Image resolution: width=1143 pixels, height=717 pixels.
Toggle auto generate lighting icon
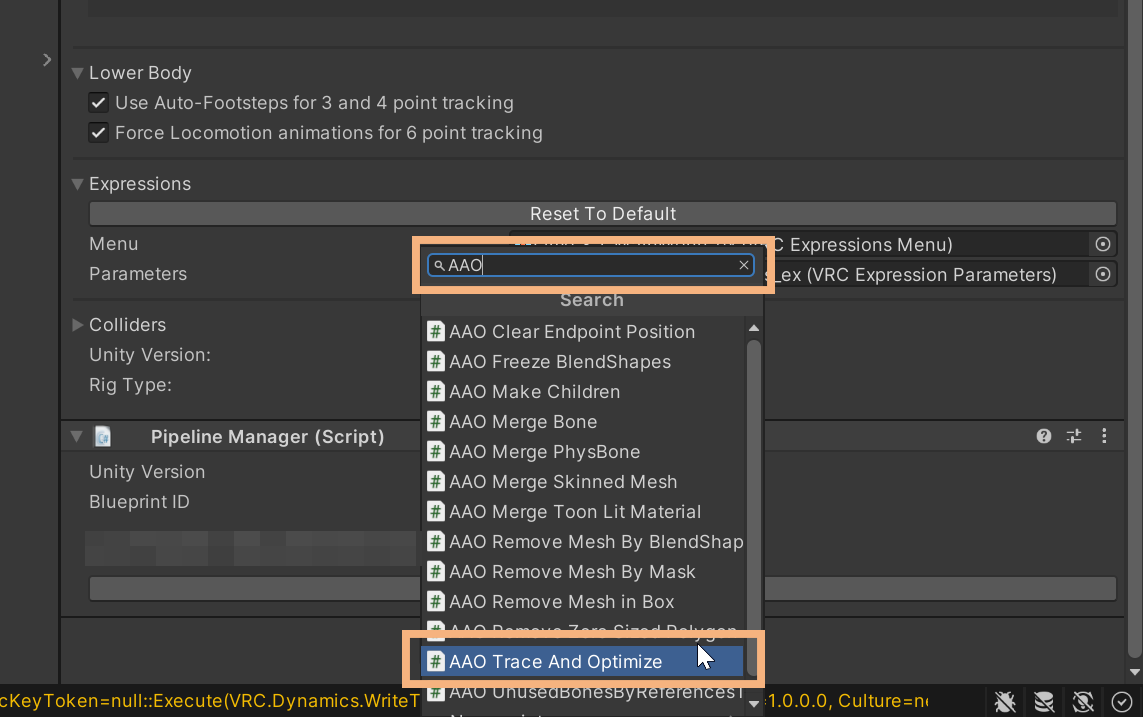1083,702
